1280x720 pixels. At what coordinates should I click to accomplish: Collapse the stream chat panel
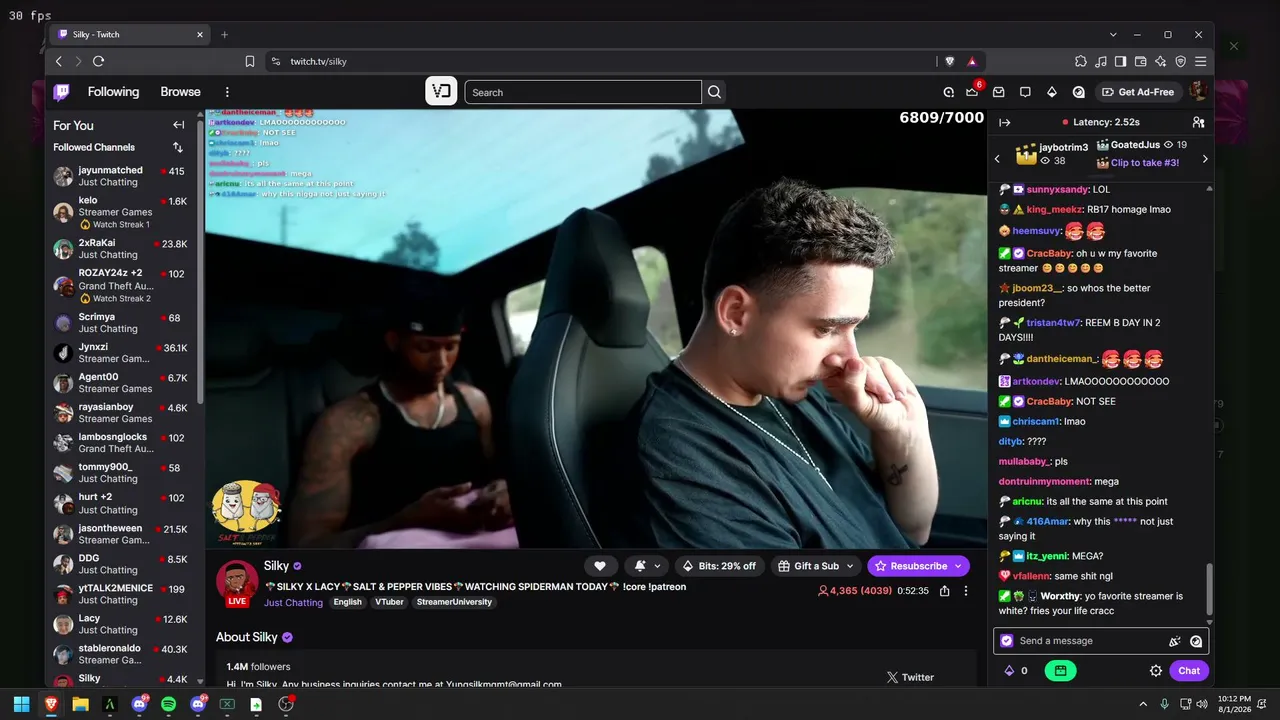tap(1005, 122)
